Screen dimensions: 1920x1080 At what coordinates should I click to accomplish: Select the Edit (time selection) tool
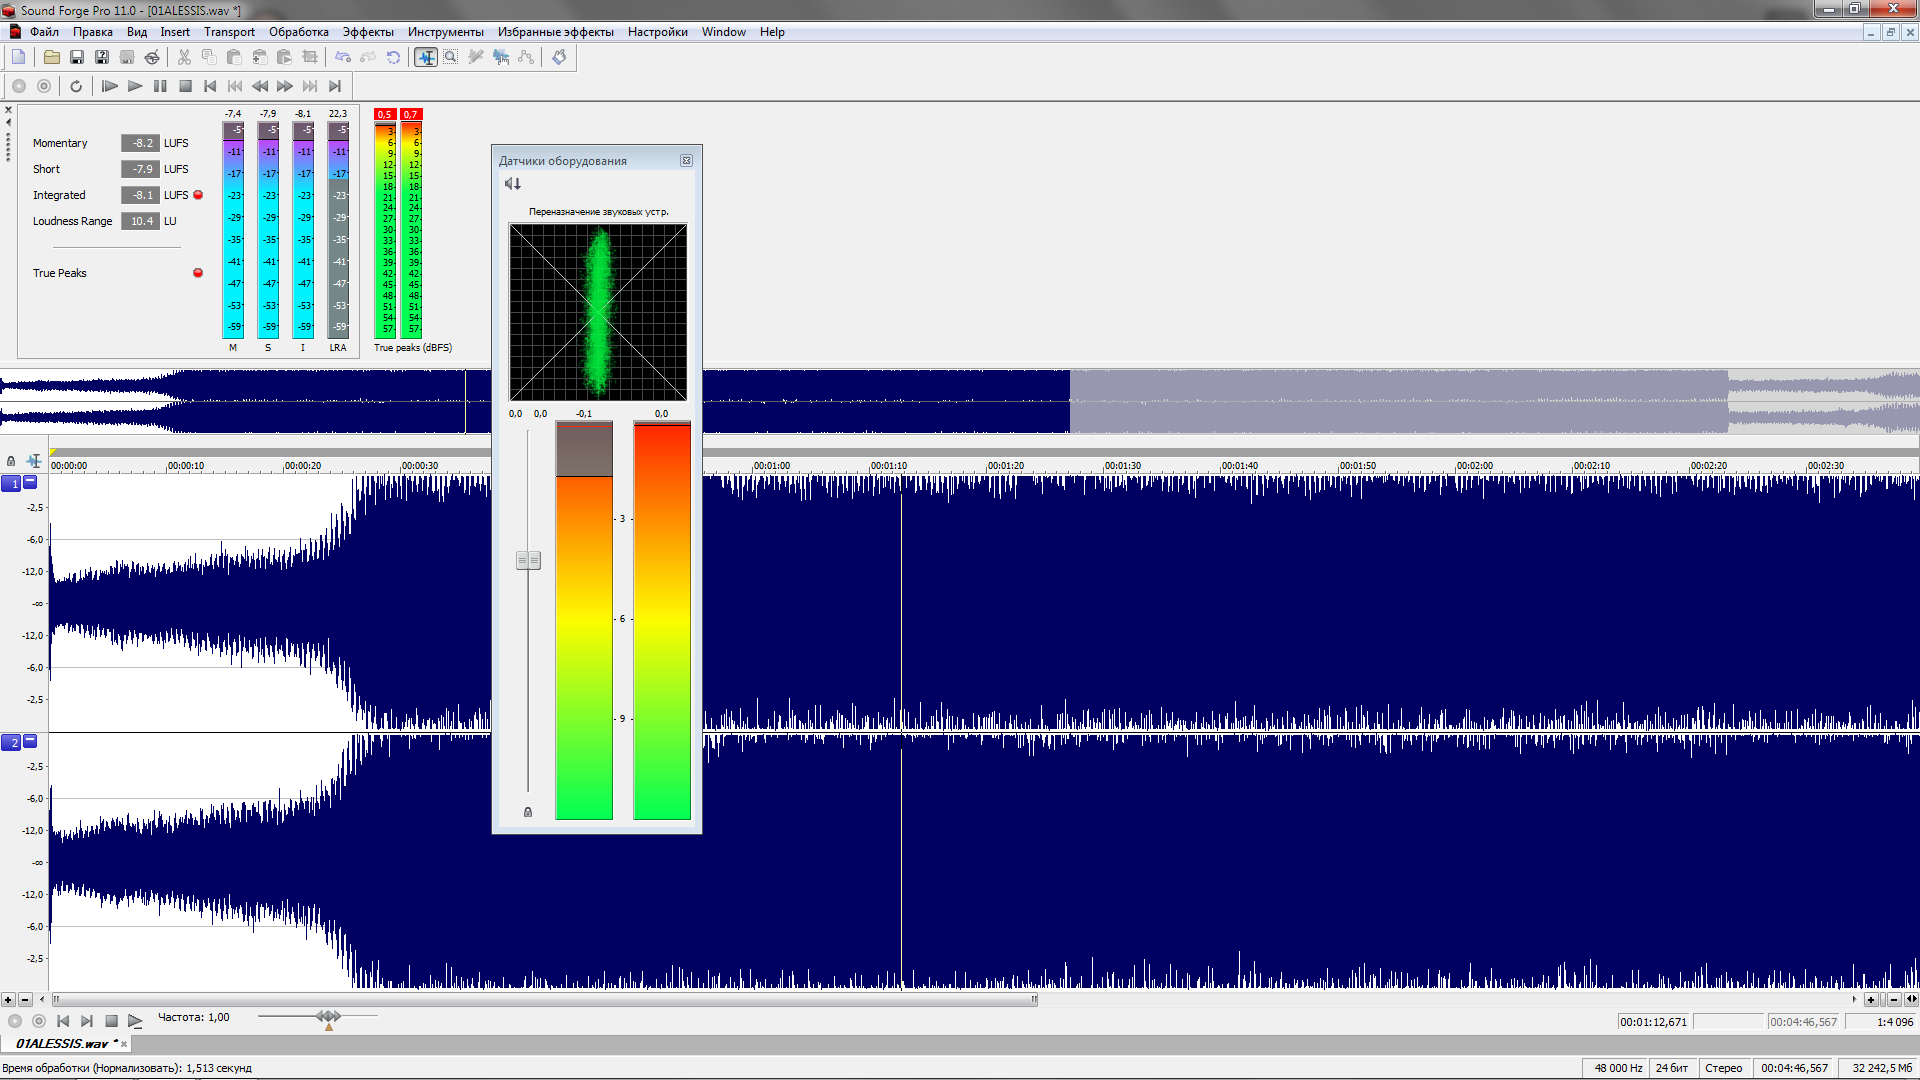coord(426,57)
